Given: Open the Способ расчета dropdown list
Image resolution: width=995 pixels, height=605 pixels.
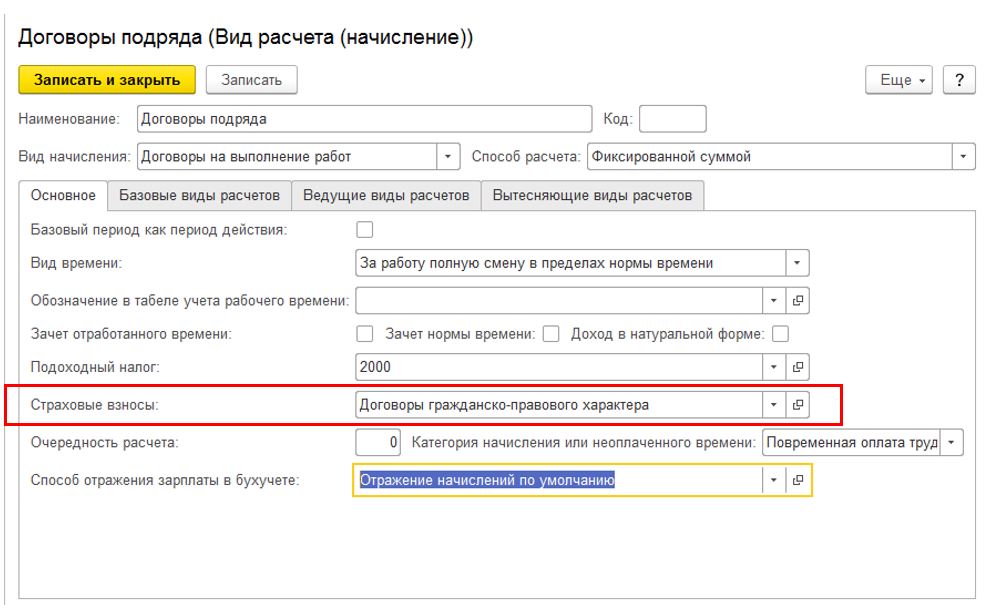Looking at the screenshot, I should (964, 156).
